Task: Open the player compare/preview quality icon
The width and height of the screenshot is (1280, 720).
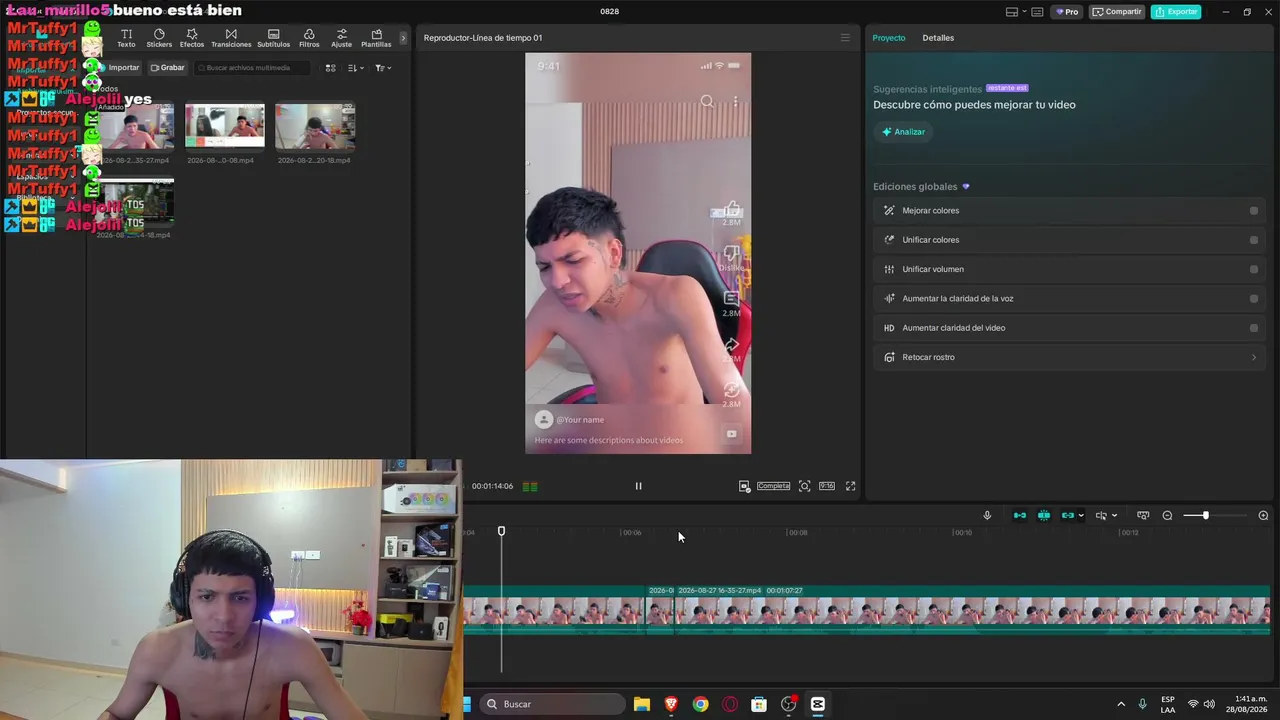Action: tap(744, 486)
